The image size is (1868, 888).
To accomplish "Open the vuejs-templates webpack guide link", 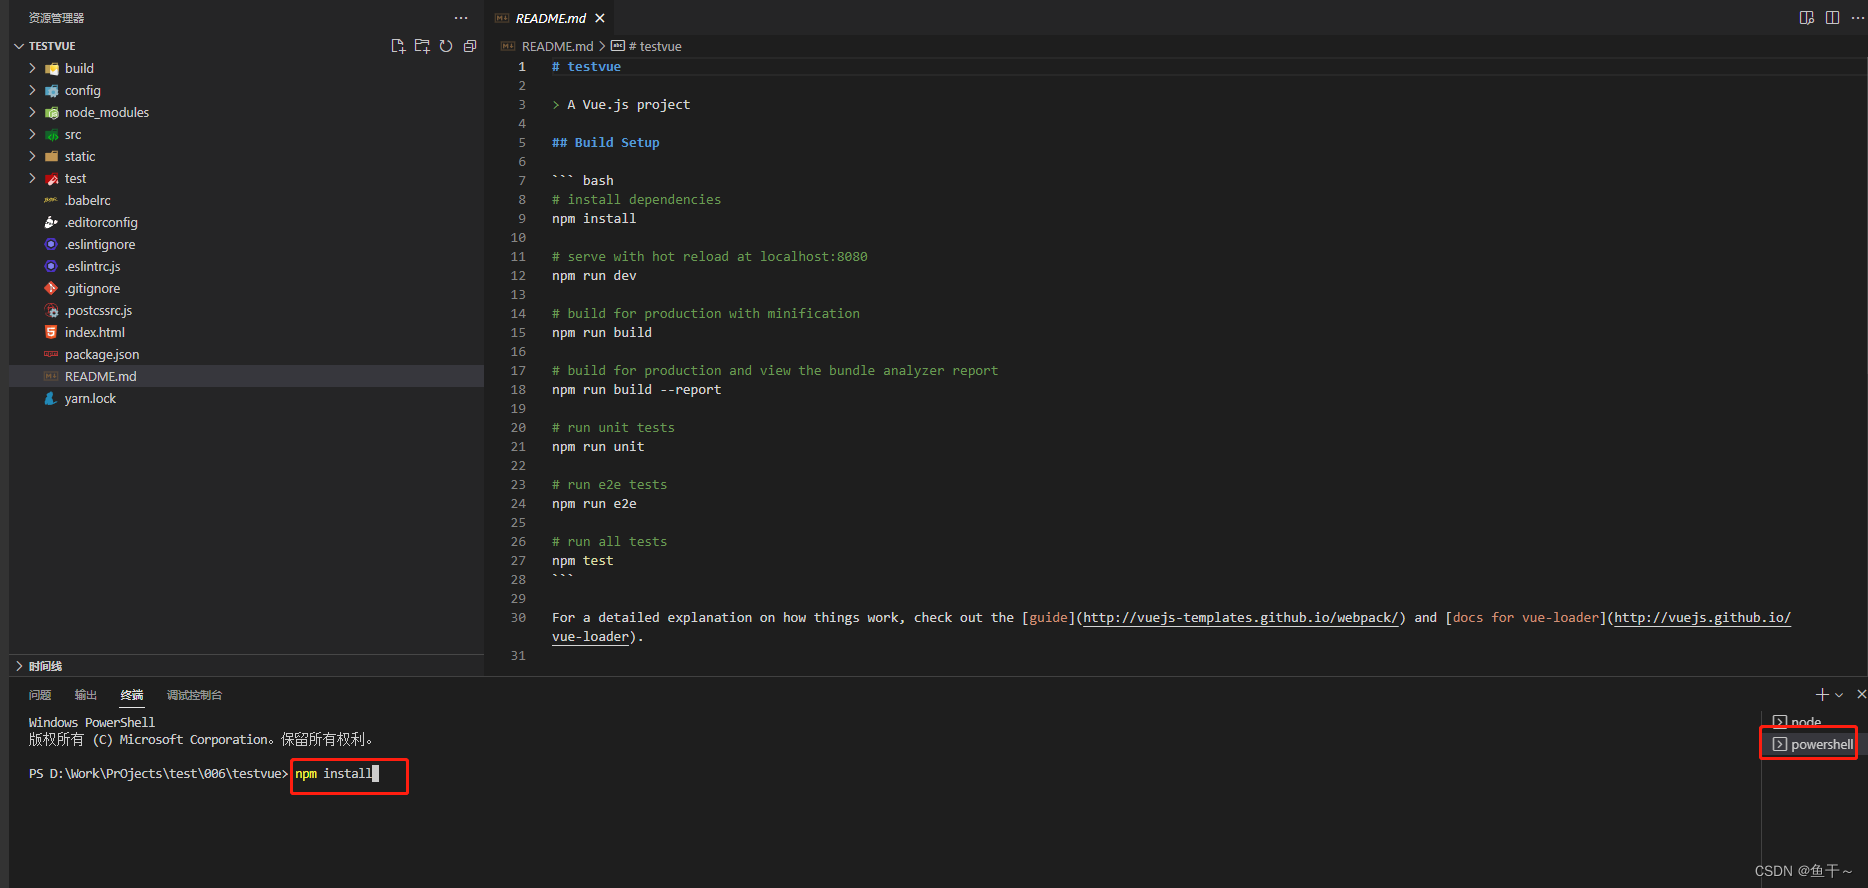I will [1240, 618].
